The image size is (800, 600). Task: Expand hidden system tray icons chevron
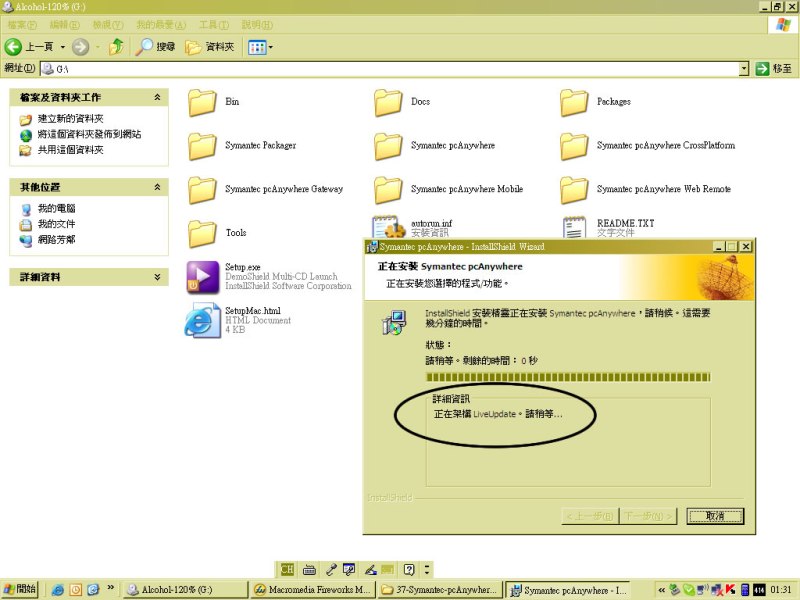coord(661,590)
